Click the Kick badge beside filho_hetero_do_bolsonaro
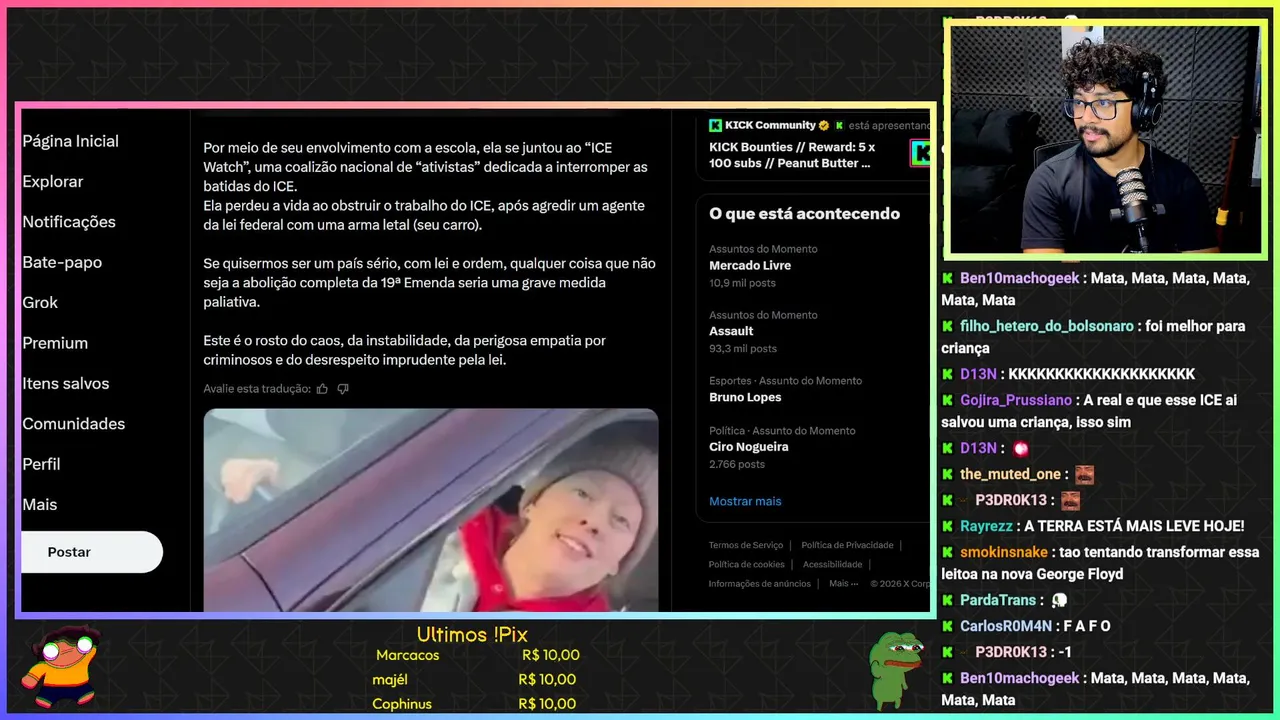This screenshot has width=1280, height=720. point(947,326)
